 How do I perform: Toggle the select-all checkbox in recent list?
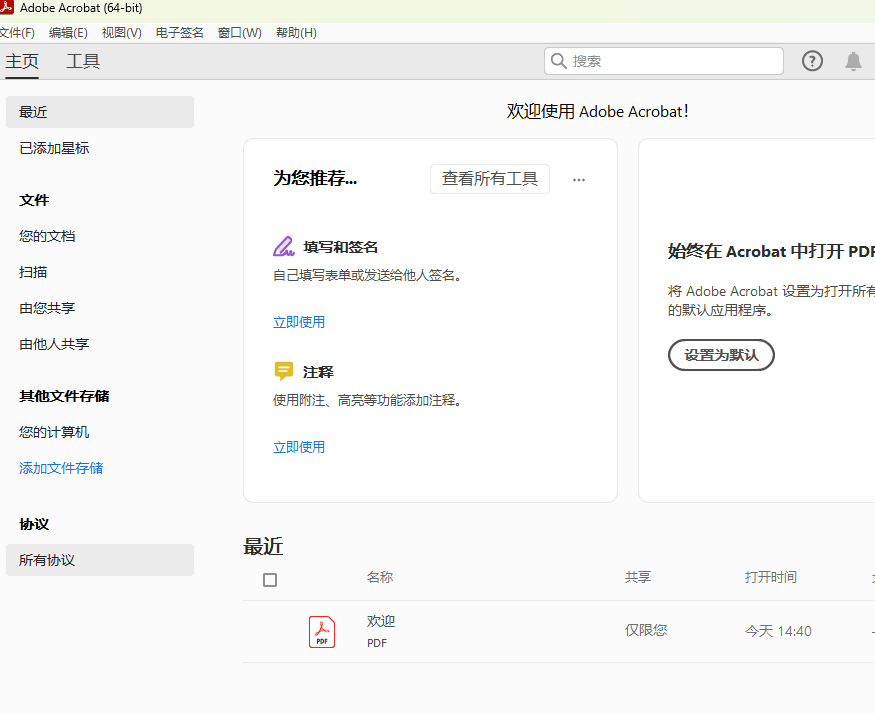(270, 580)
